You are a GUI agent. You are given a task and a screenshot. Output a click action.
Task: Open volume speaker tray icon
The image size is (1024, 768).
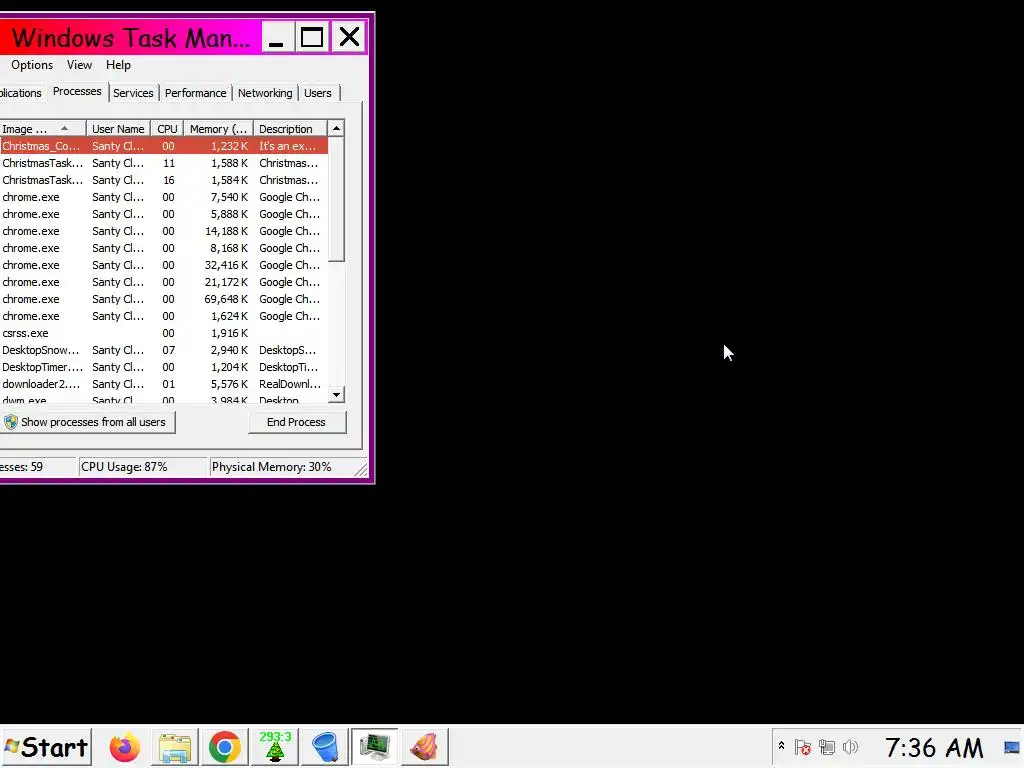tap(850, 747)
